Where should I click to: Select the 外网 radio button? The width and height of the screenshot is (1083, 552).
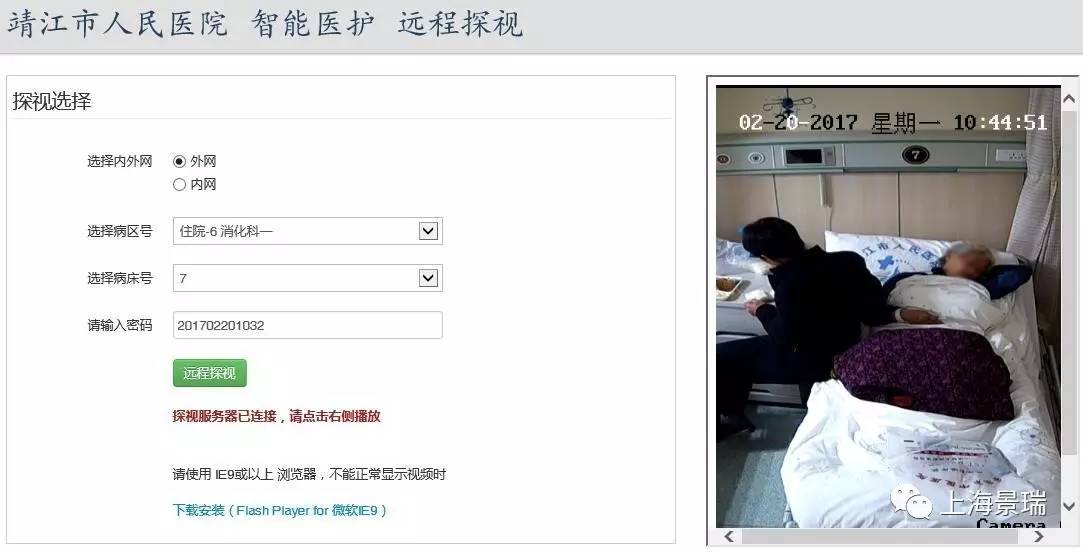coord(180,162)
